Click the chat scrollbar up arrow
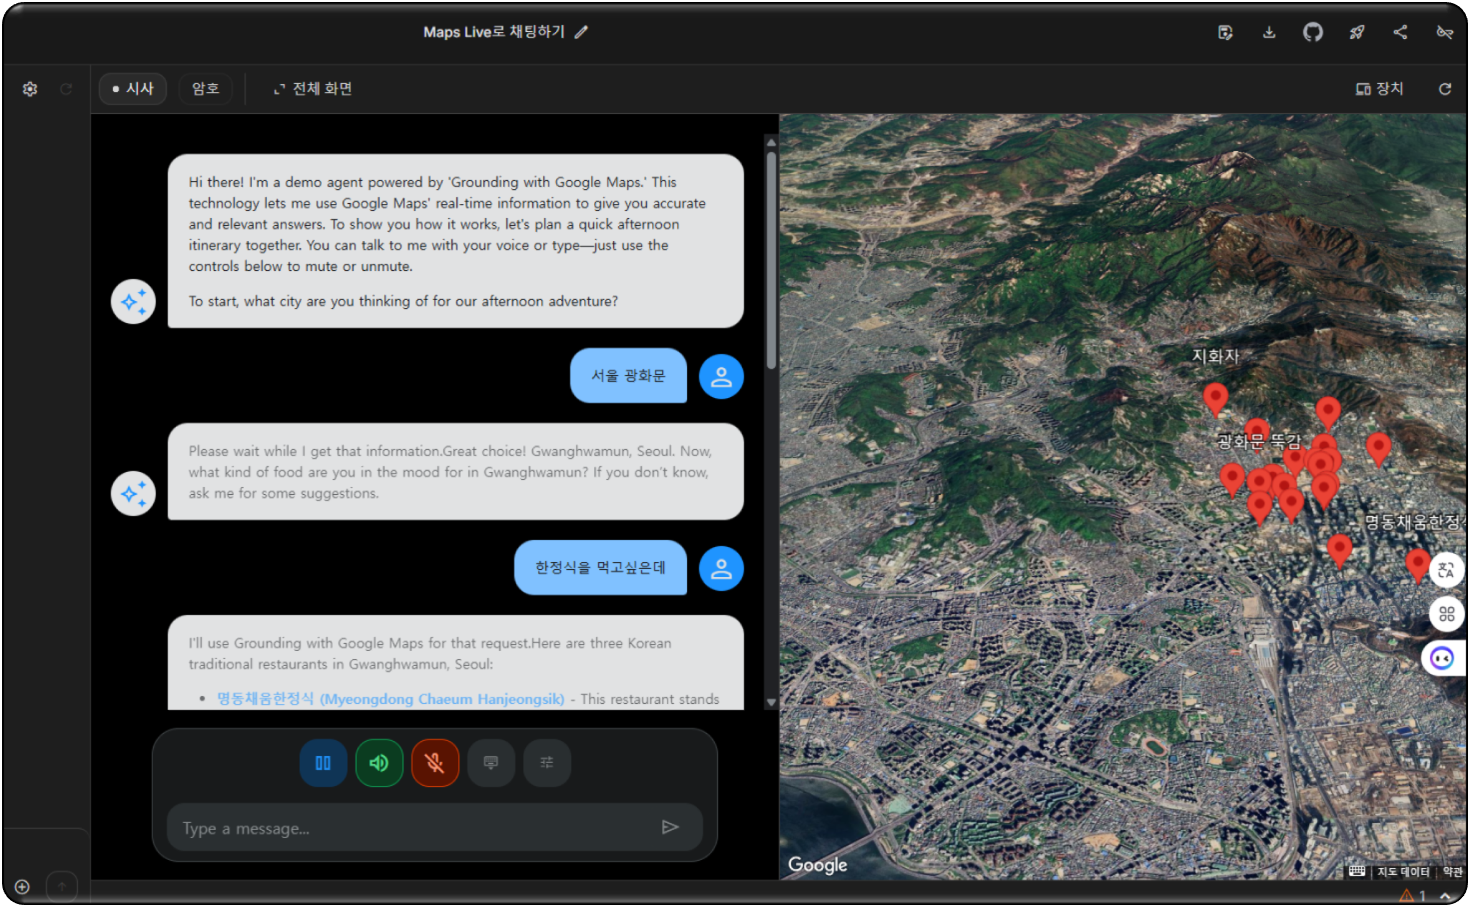 tap(771, 142)
